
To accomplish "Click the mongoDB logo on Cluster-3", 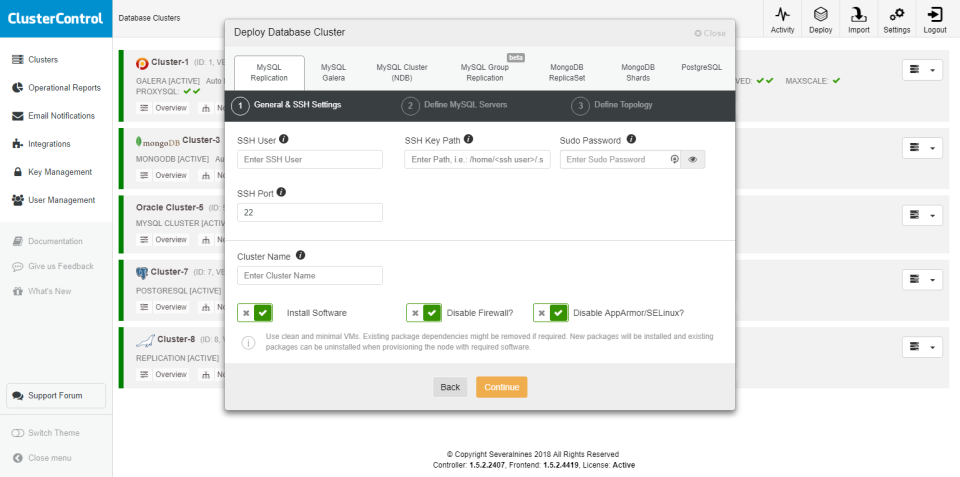I will click(157, 141).
